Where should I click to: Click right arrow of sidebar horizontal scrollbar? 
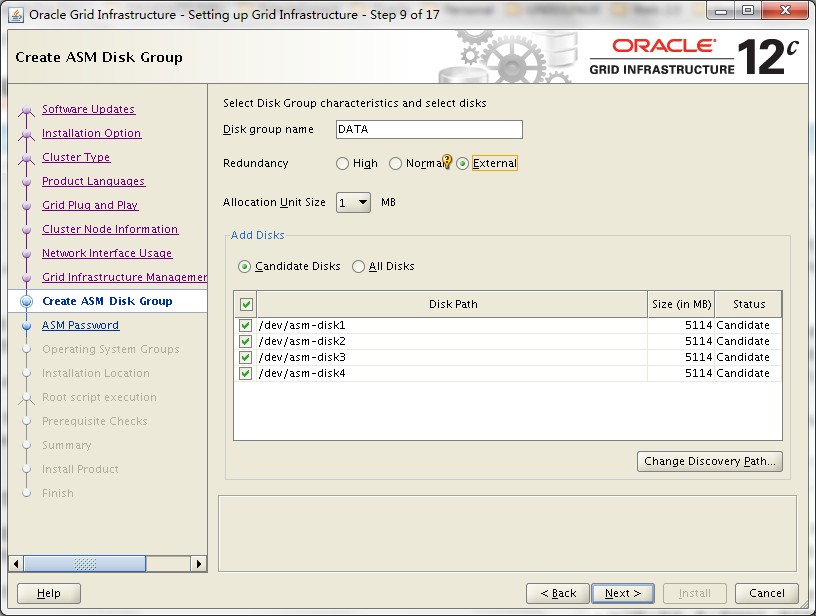(x=198, y=563)
